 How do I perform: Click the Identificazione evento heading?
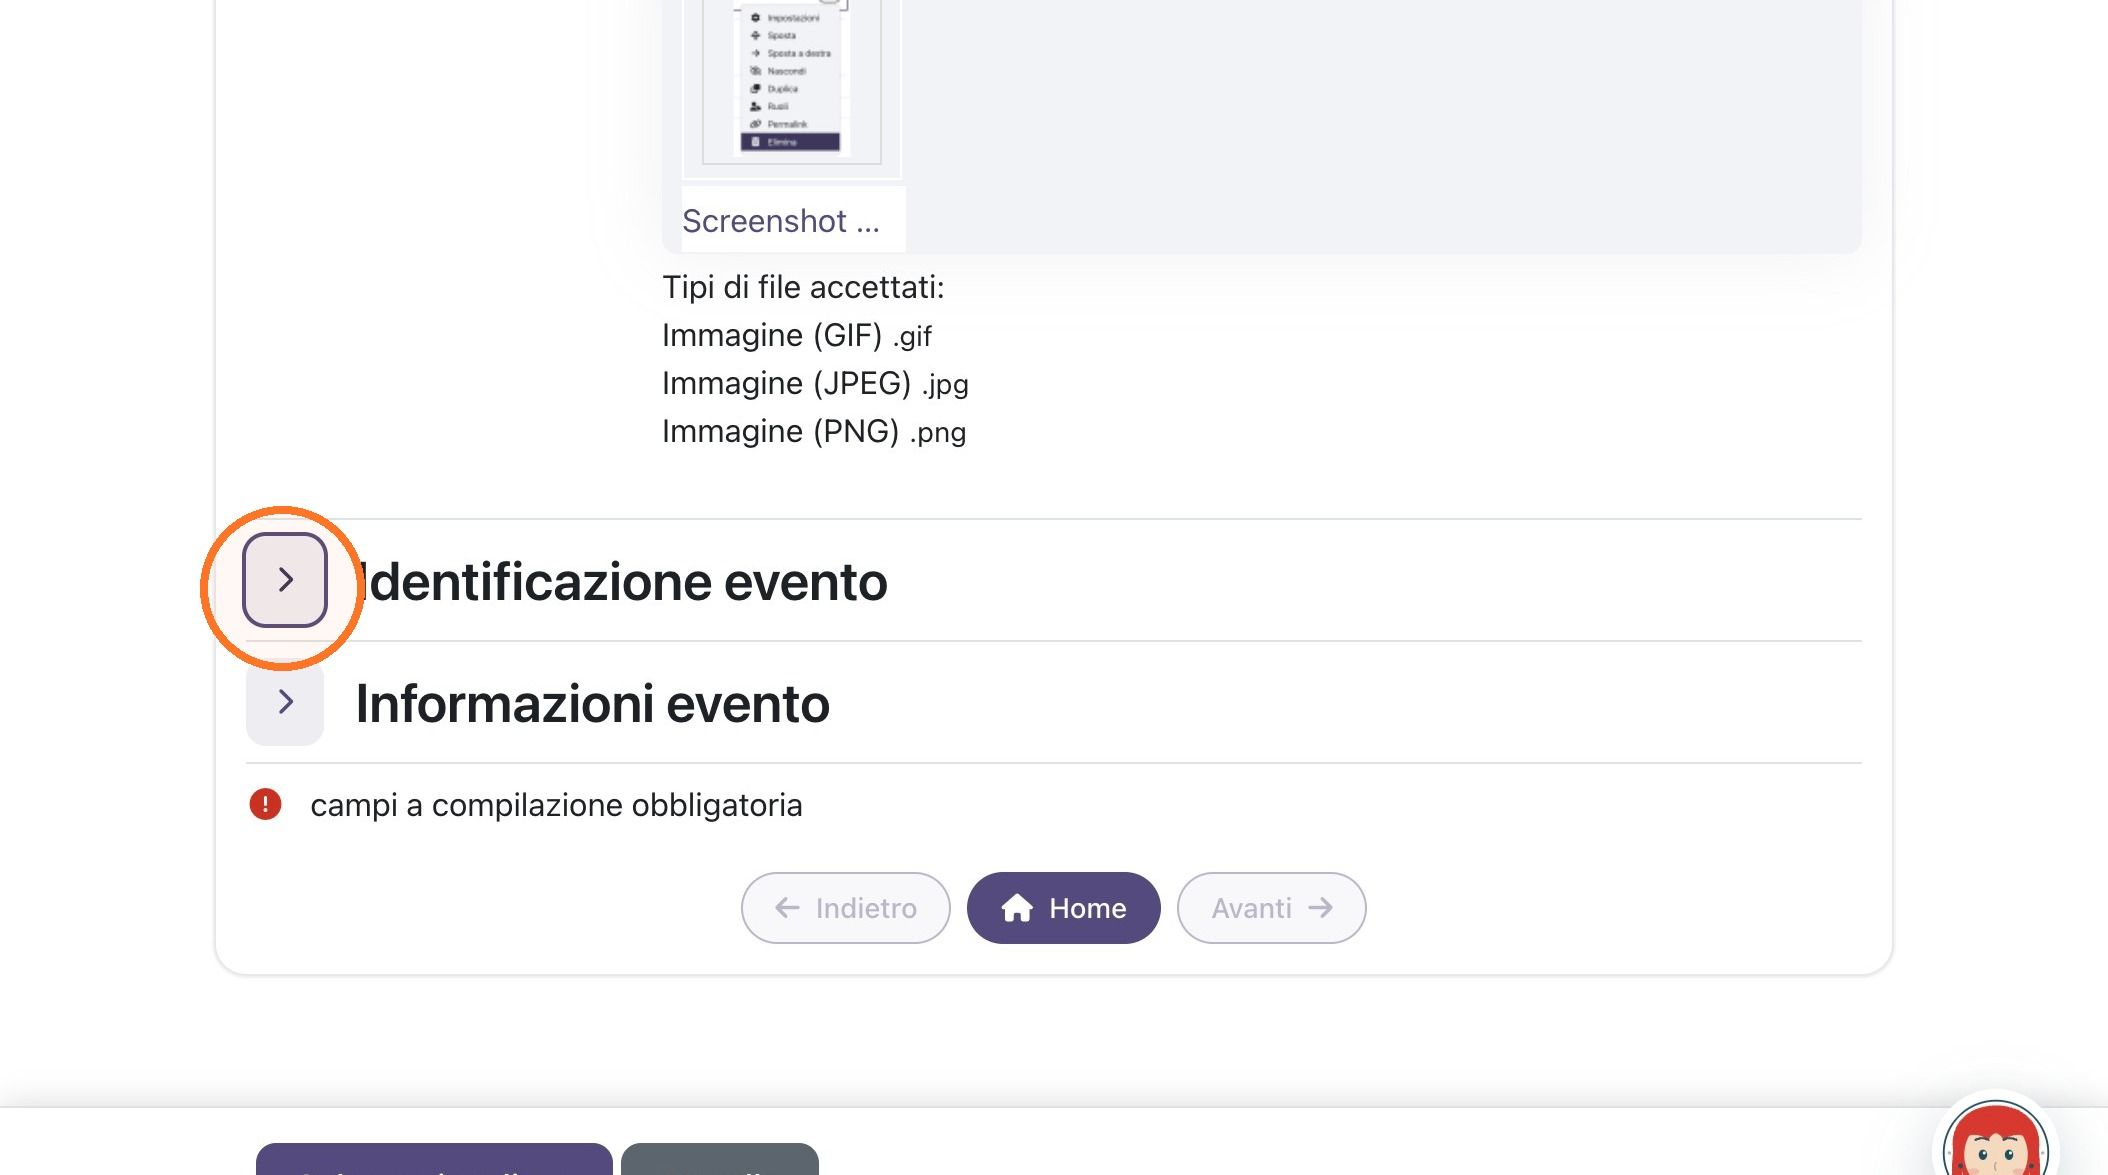[x=622, y=582]
